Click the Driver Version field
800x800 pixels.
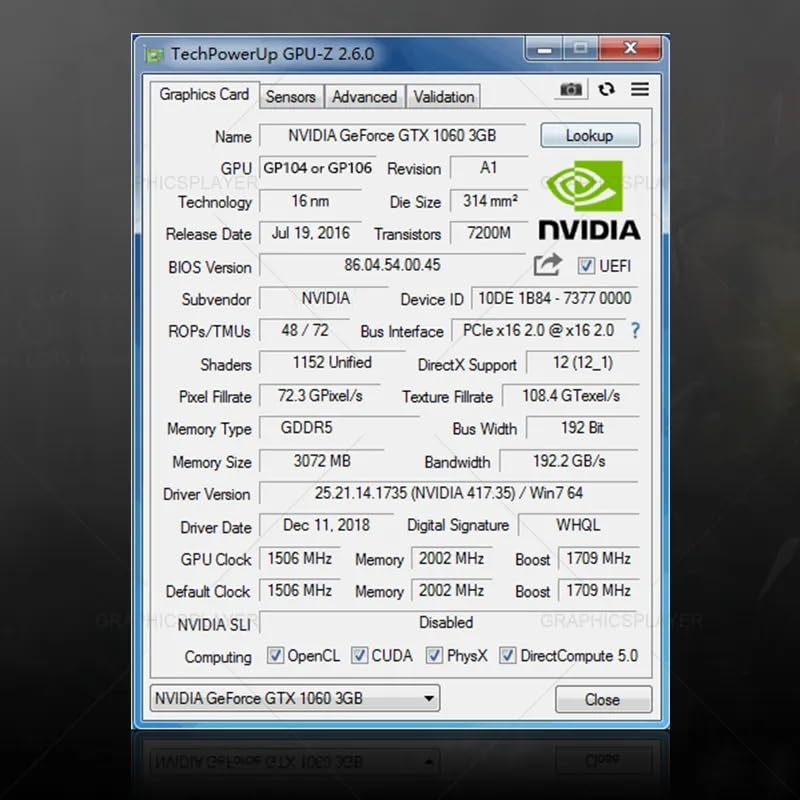(x=449, y=493)
